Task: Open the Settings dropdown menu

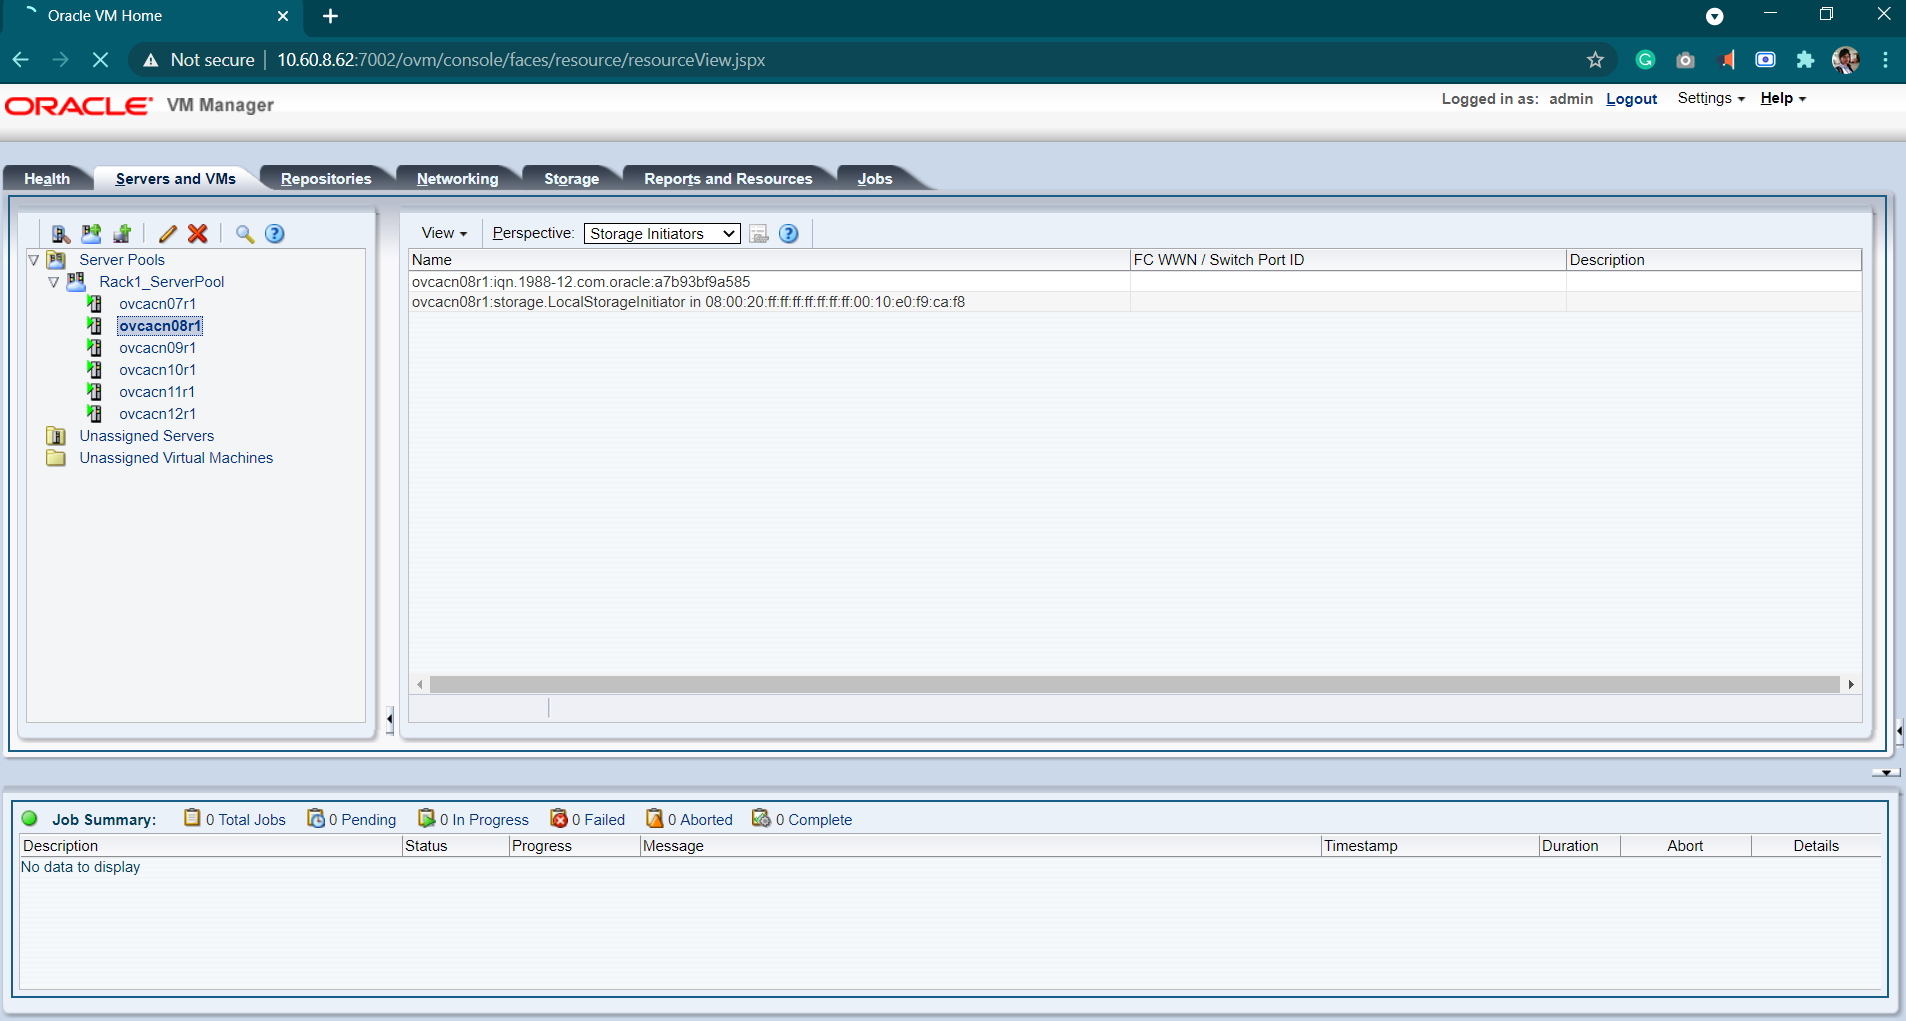Action: pos(1711,98)
